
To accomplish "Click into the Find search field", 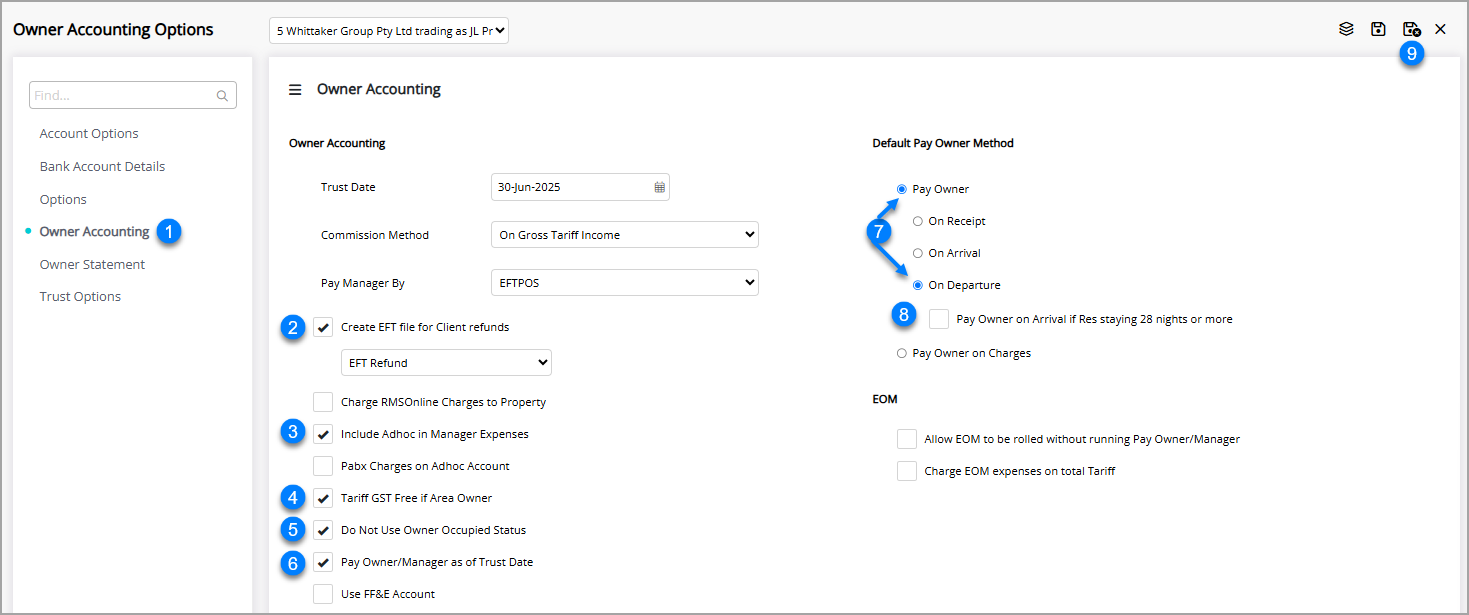I will (122, 96).
